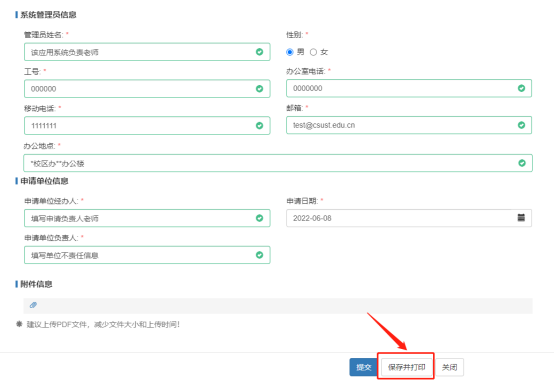Click the 关闭 button
Image resolution: width=554 pixels, height=381 pixels.
(x=449, y=367)
